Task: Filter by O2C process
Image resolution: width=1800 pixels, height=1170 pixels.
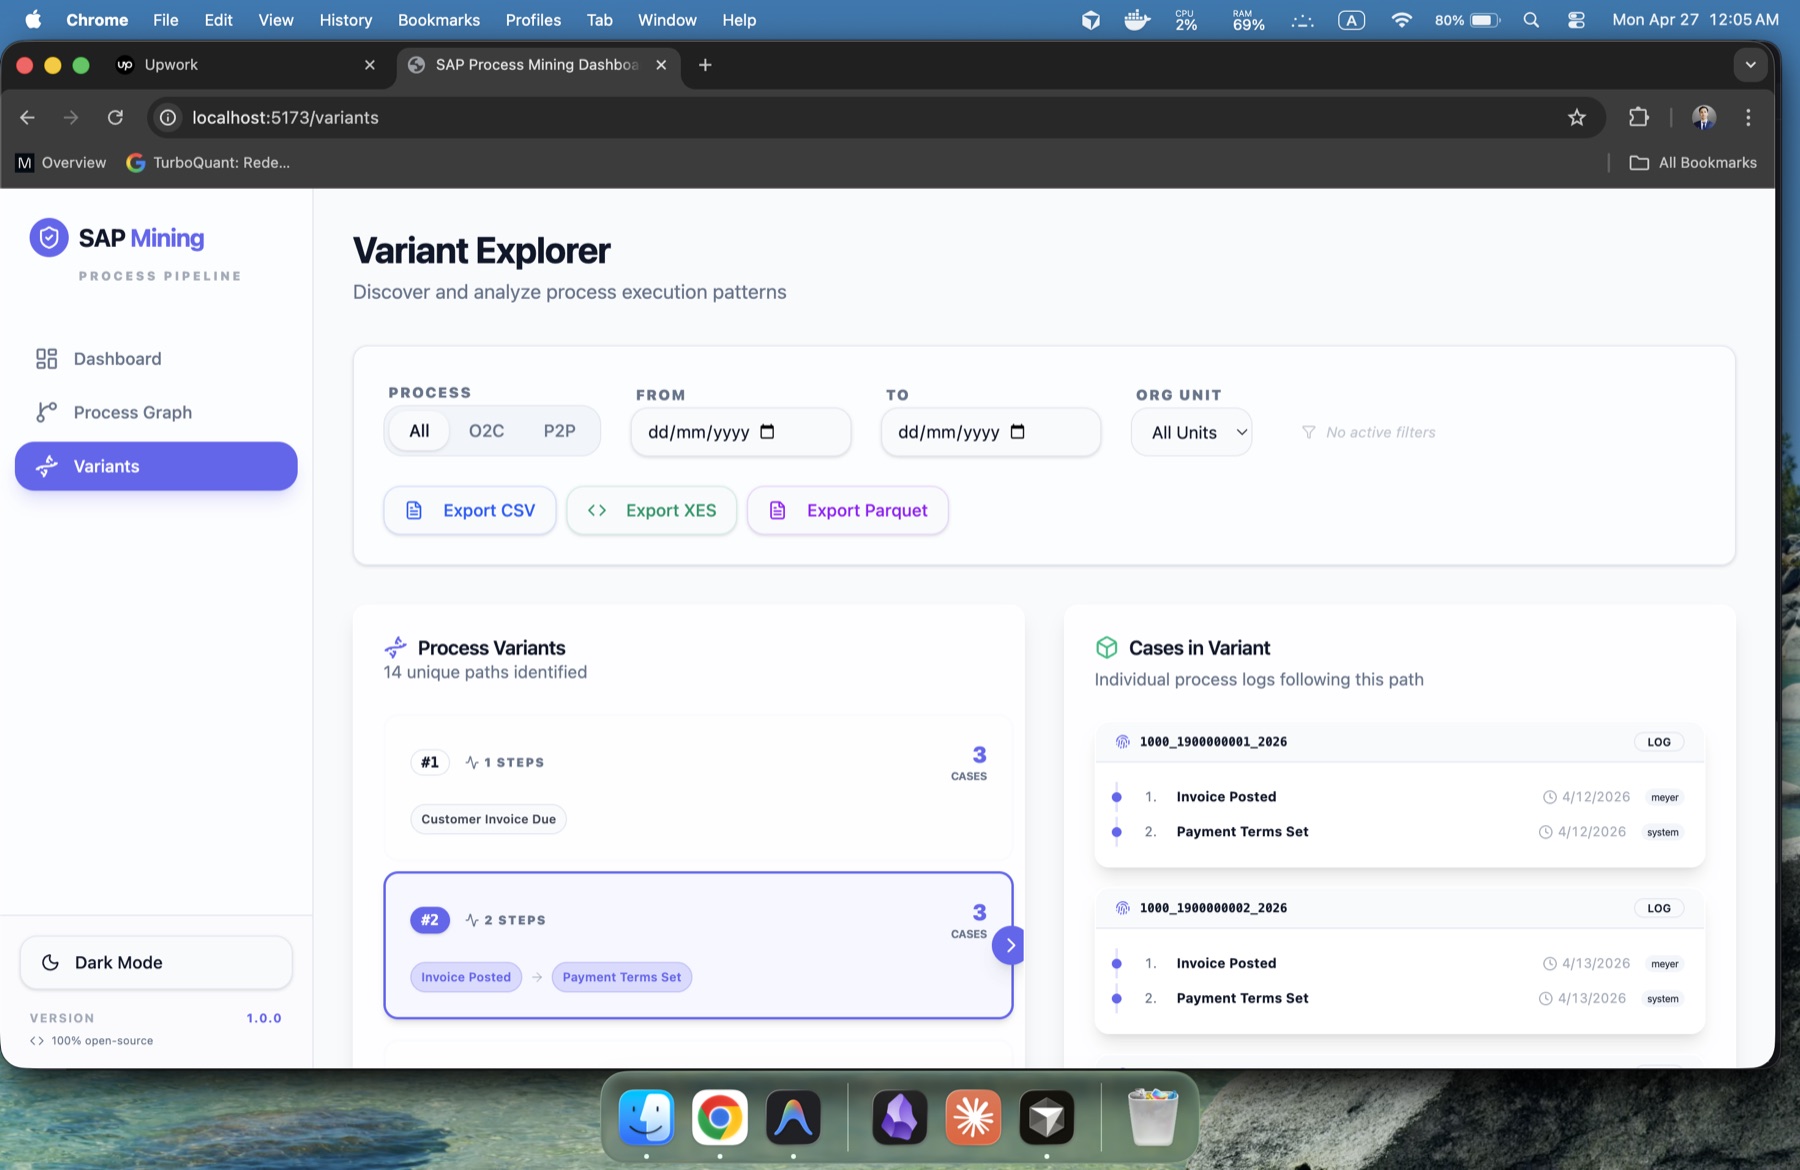Action: [486, 431]
